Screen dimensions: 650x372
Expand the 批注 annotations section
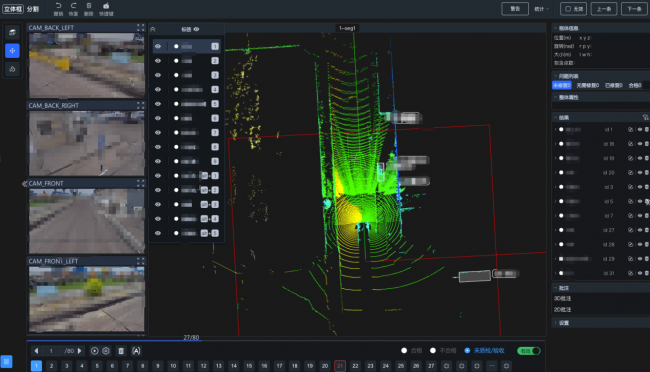(555, 288)
